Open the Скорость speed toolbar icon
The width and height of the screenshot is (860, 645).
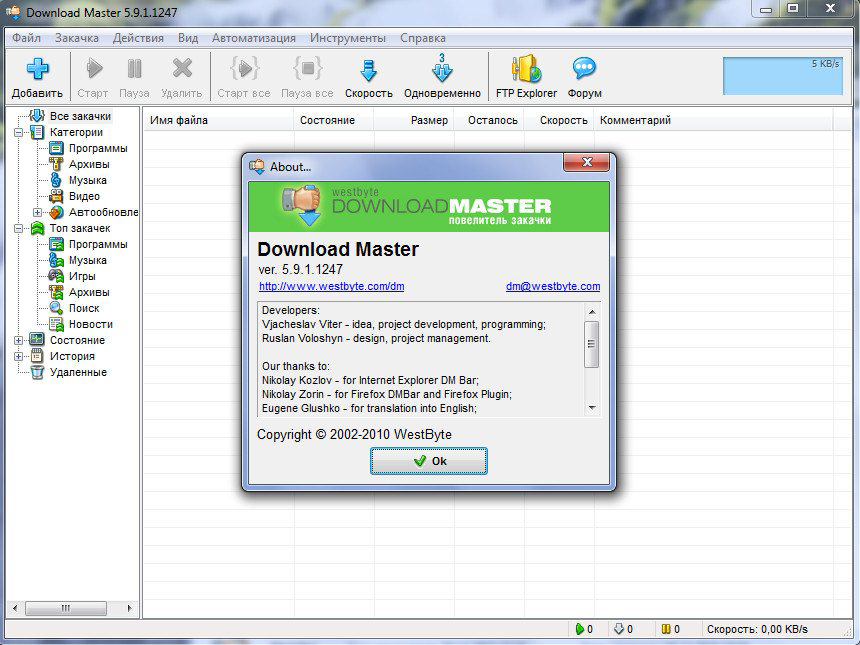point(368,70)
